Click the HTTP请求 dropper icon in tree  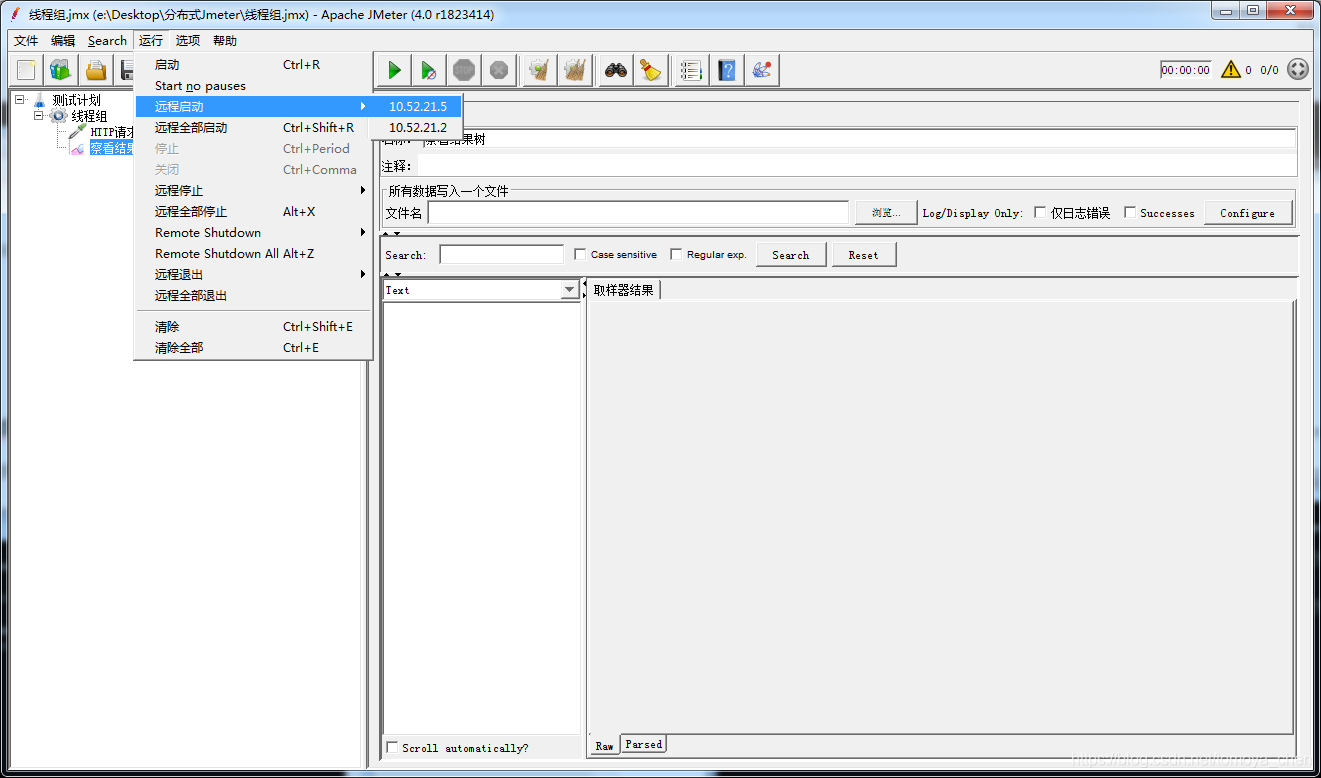pos(77,132)
